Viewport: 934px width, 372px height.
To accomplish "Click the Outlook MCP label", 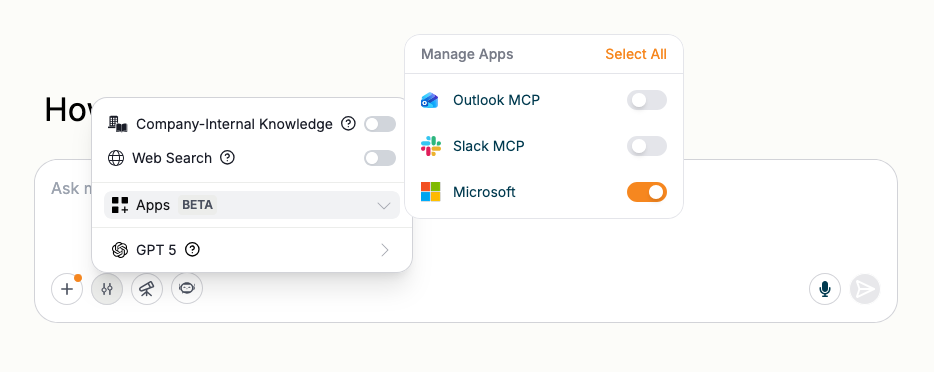I will pyautogui.click(x=496, y=100).
